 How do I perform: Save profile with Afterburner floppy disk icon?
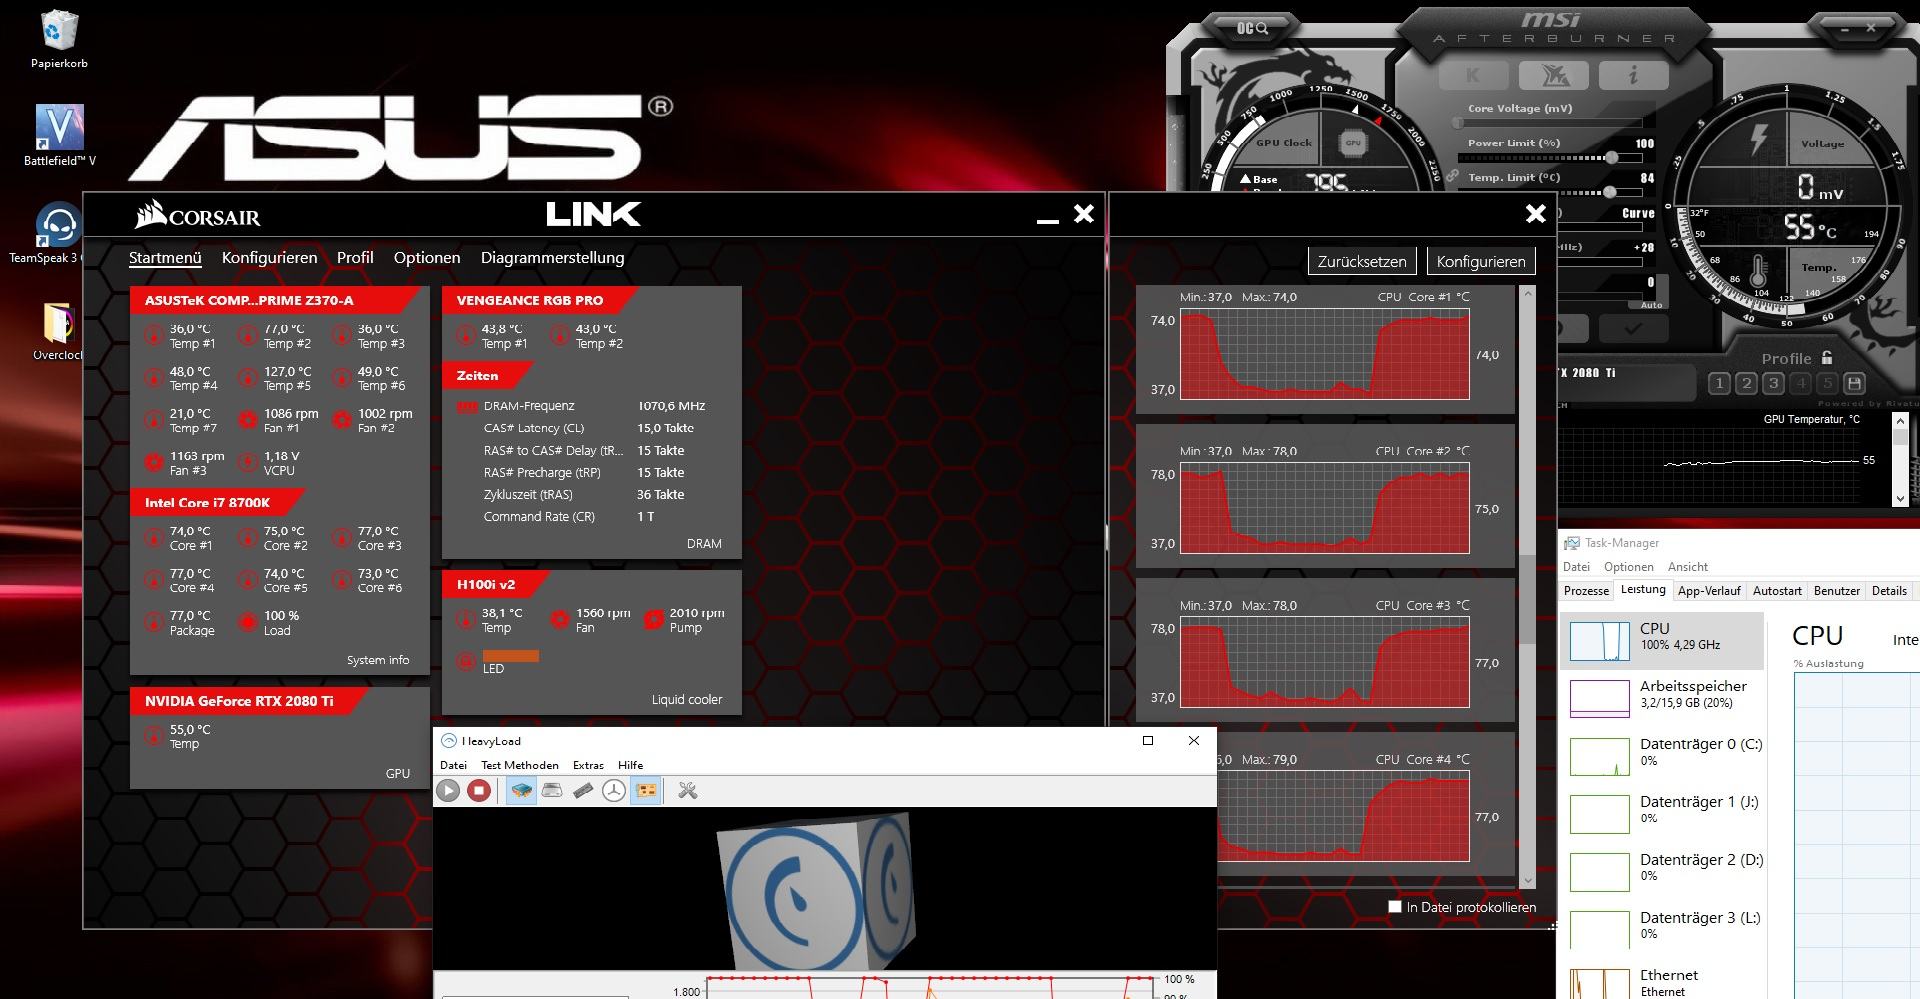pyautogui.click(x=1854, y=383)
